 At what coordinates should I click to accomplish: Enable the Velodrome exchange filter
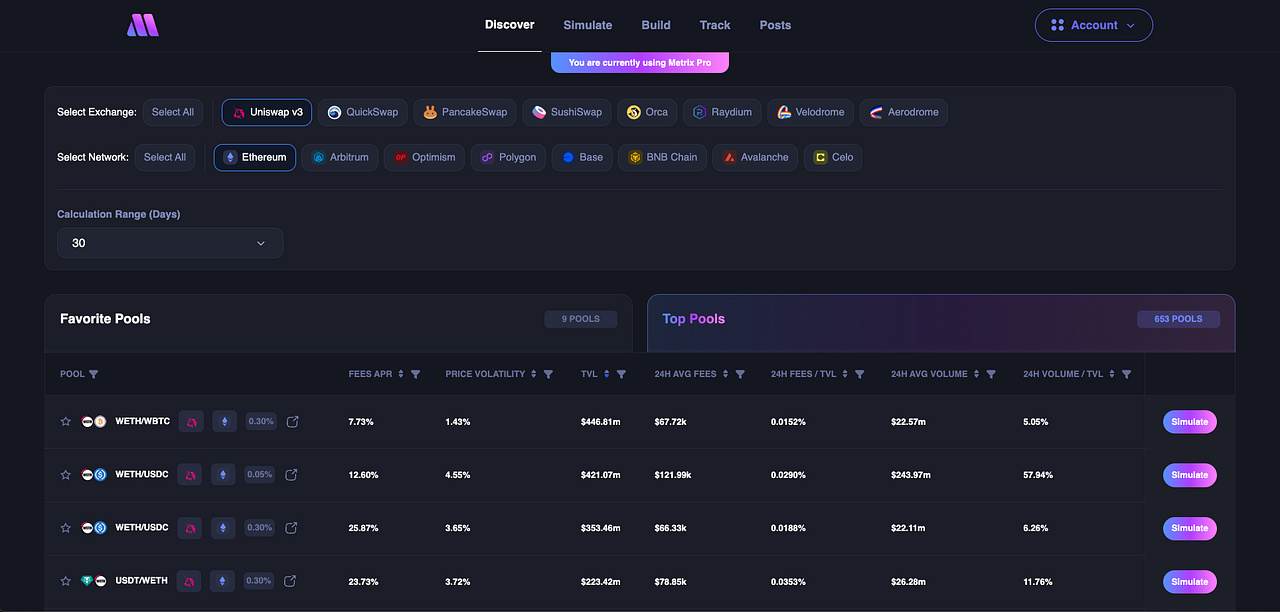point(811,112)
